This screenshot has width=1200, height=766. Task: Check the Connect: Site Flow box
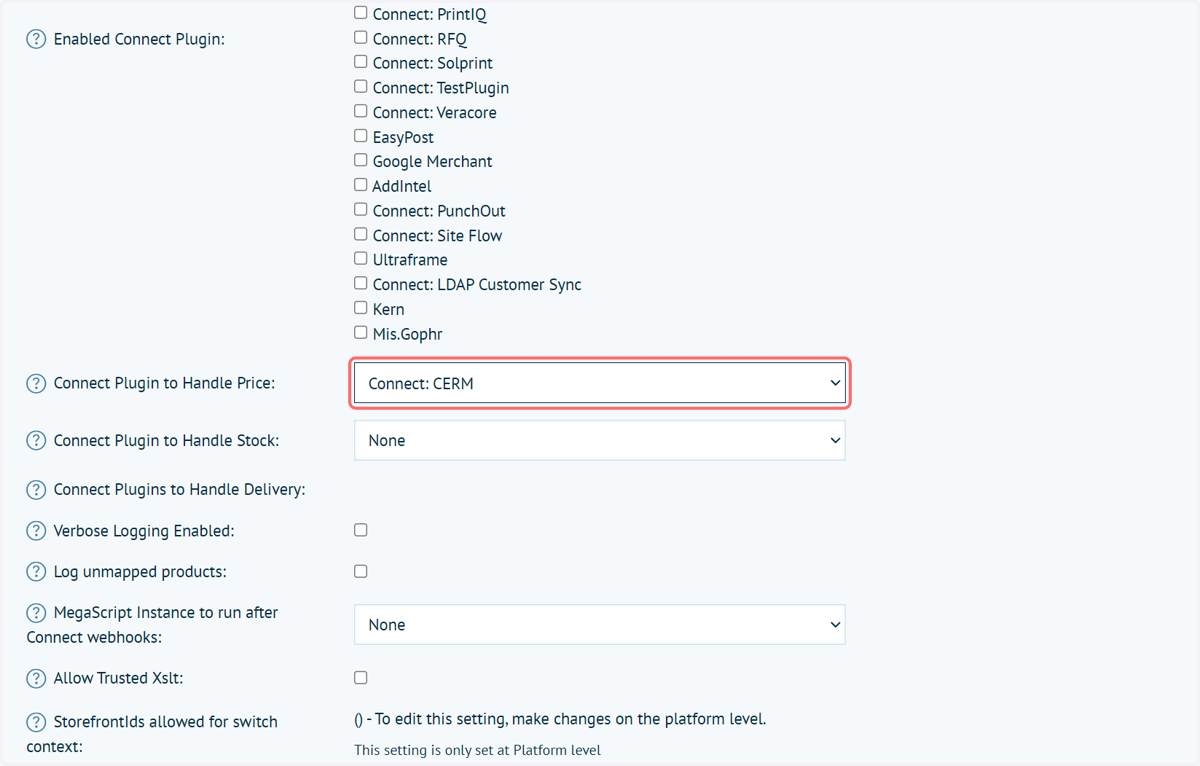click(361, 234)
